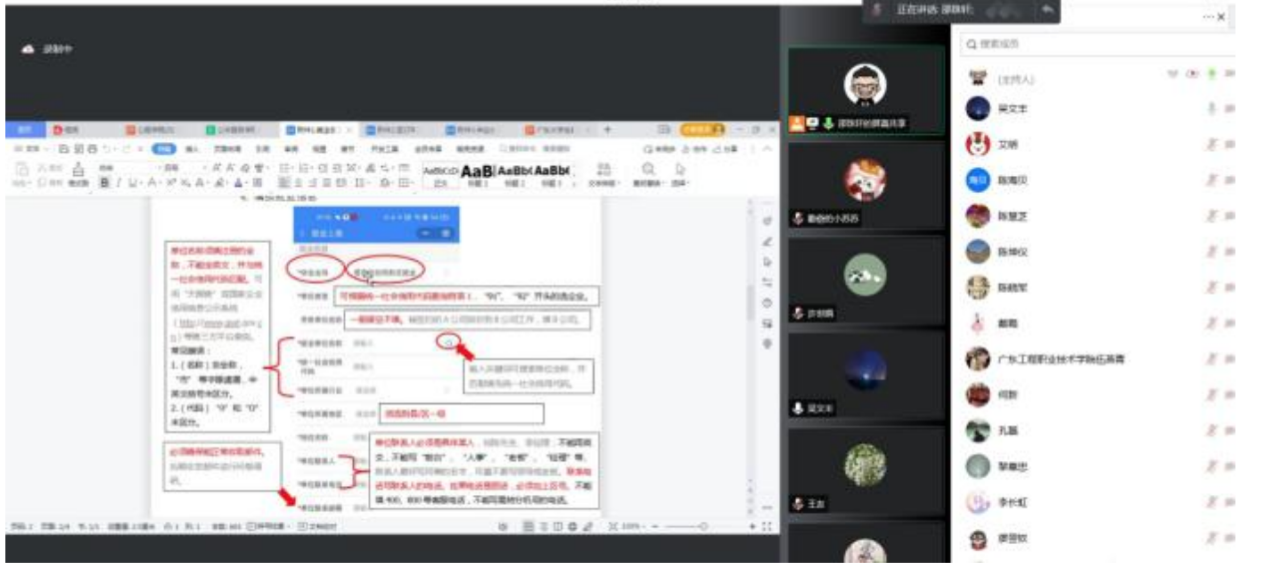The image size is (1280, 570).
Task: Open the new document tab plus button
Action: point(607,130)
